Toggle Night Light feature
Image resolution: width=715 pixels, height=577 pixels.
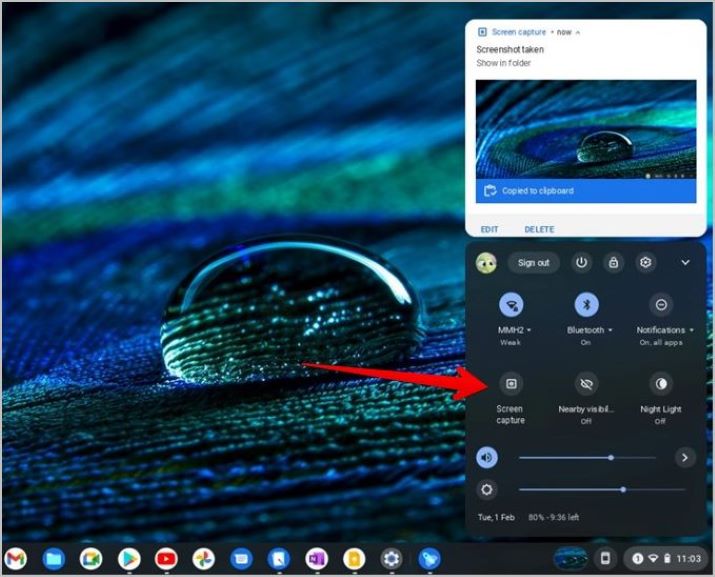point(661,384)
